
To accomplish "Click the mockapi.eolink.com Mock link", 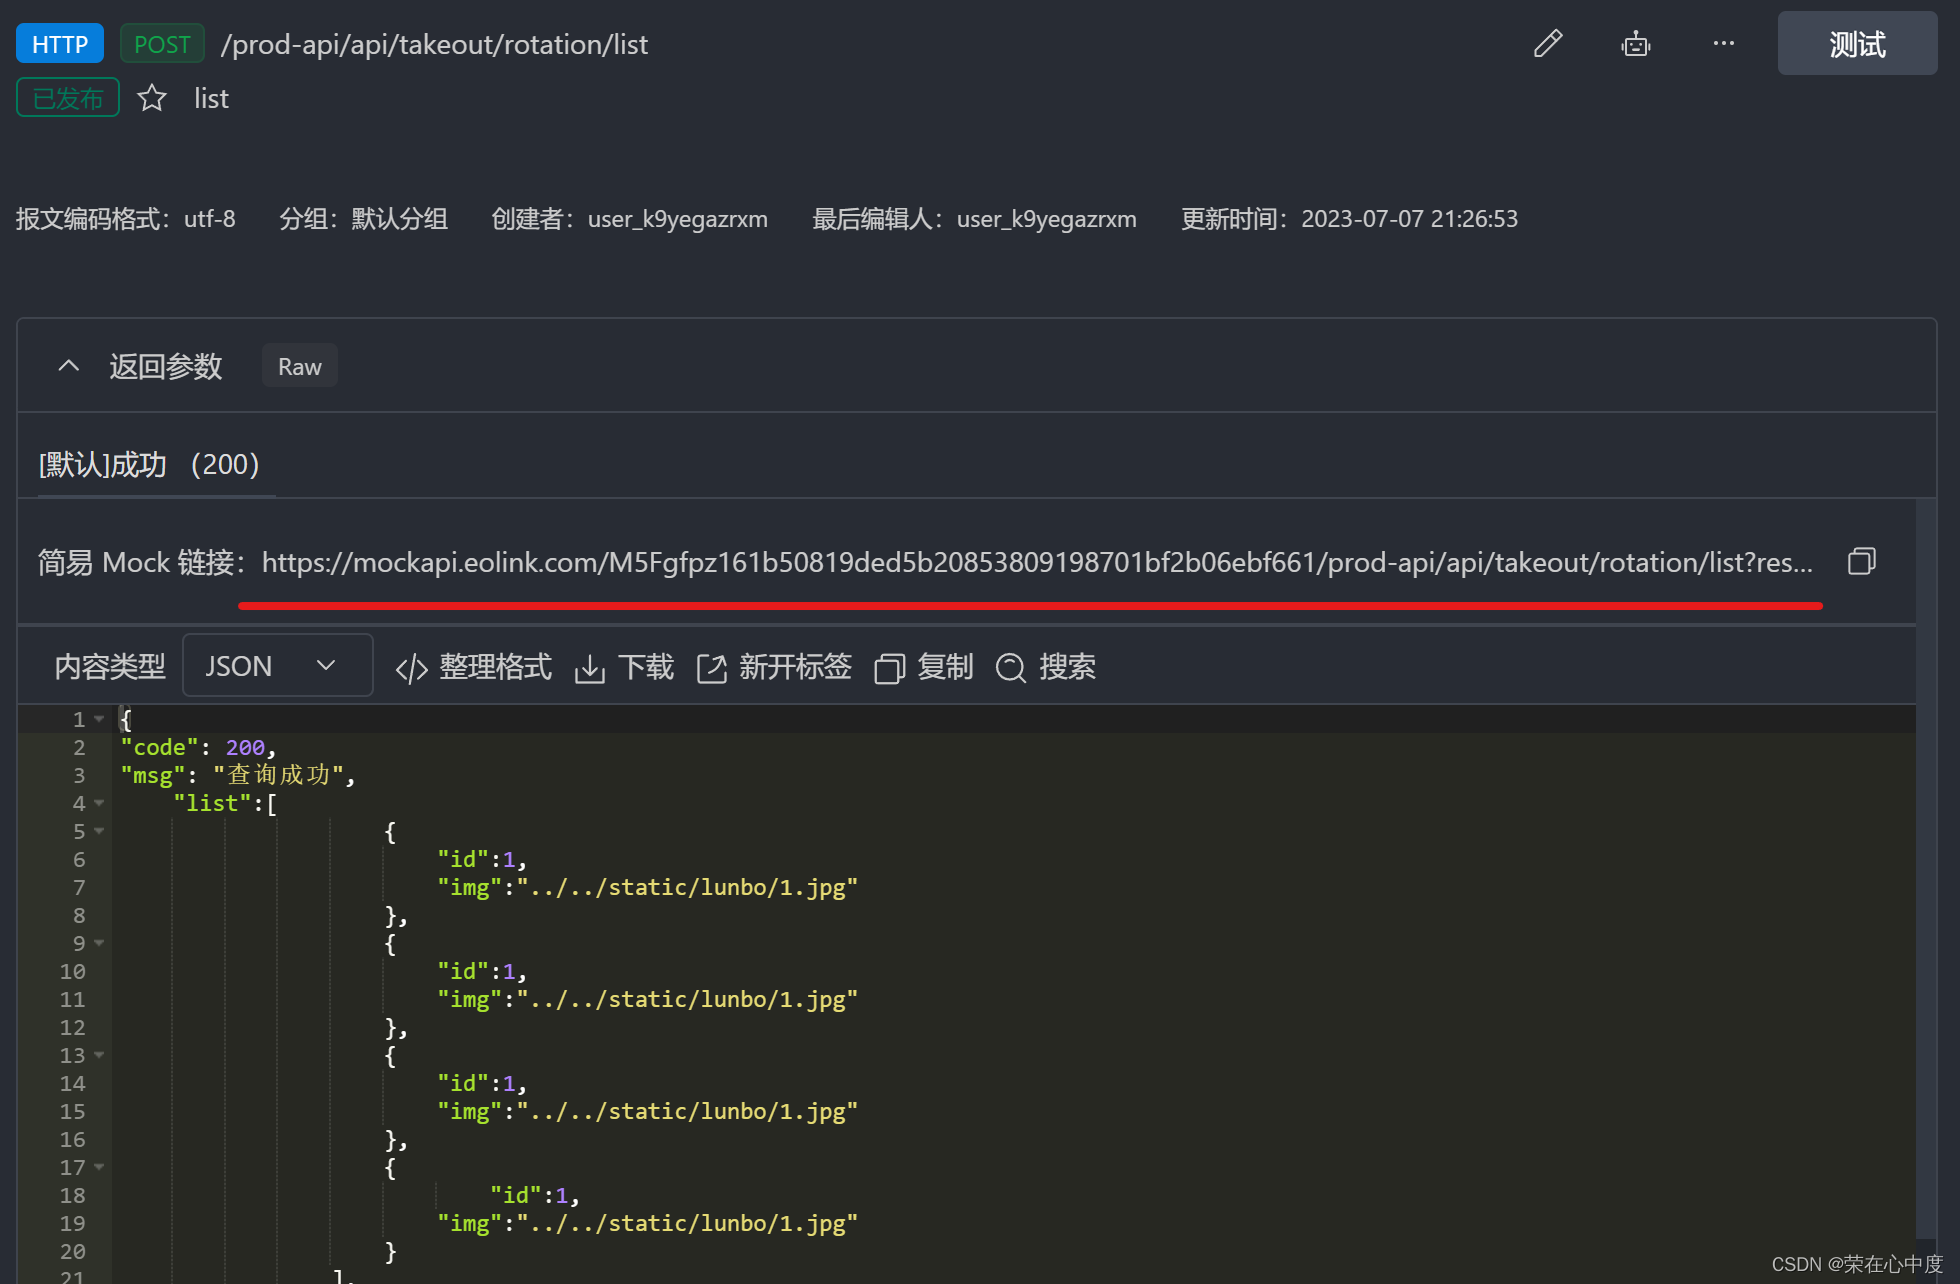I will tap(1036, 562).
